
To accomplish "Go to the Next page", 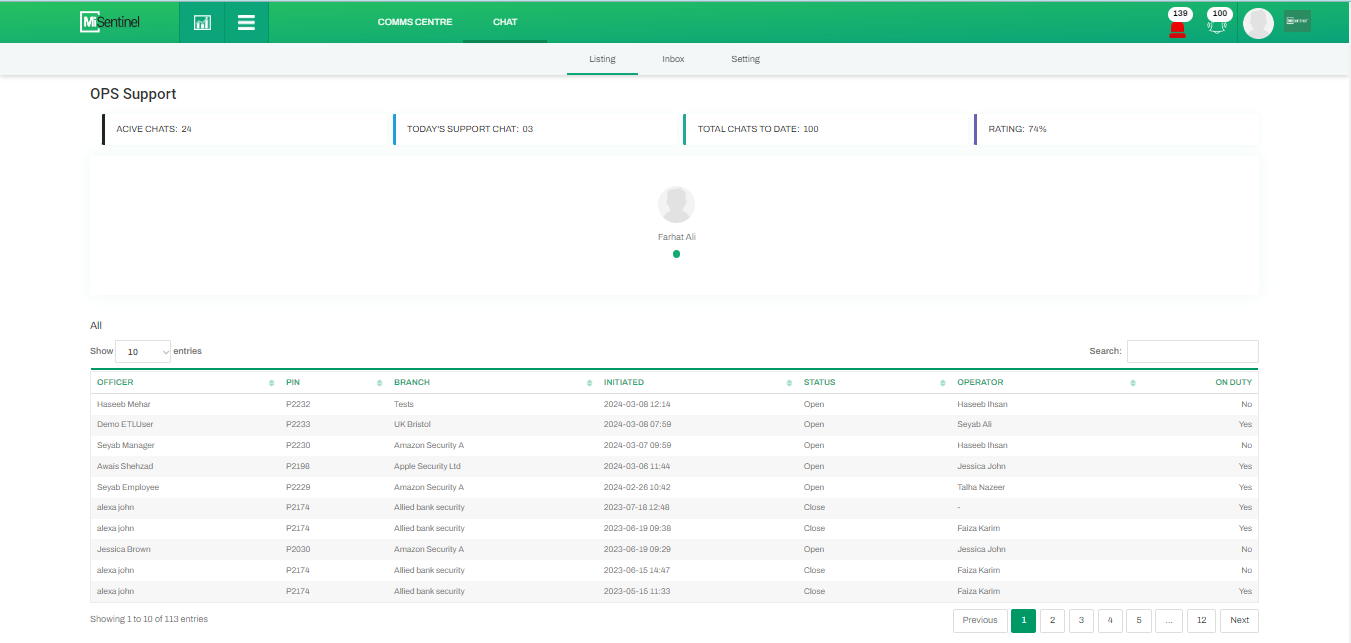I will pyautogui.click(x=1239, y=620).
